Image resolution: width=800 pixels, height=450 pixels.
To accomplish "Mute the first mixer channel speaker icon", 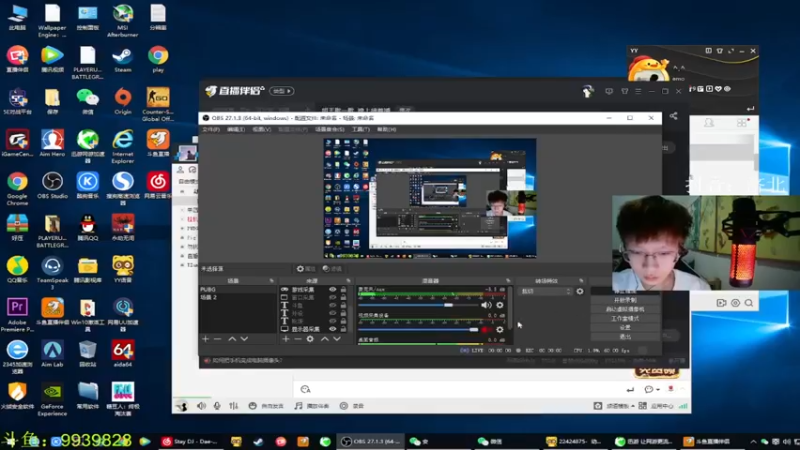I will tap(486, 305).
